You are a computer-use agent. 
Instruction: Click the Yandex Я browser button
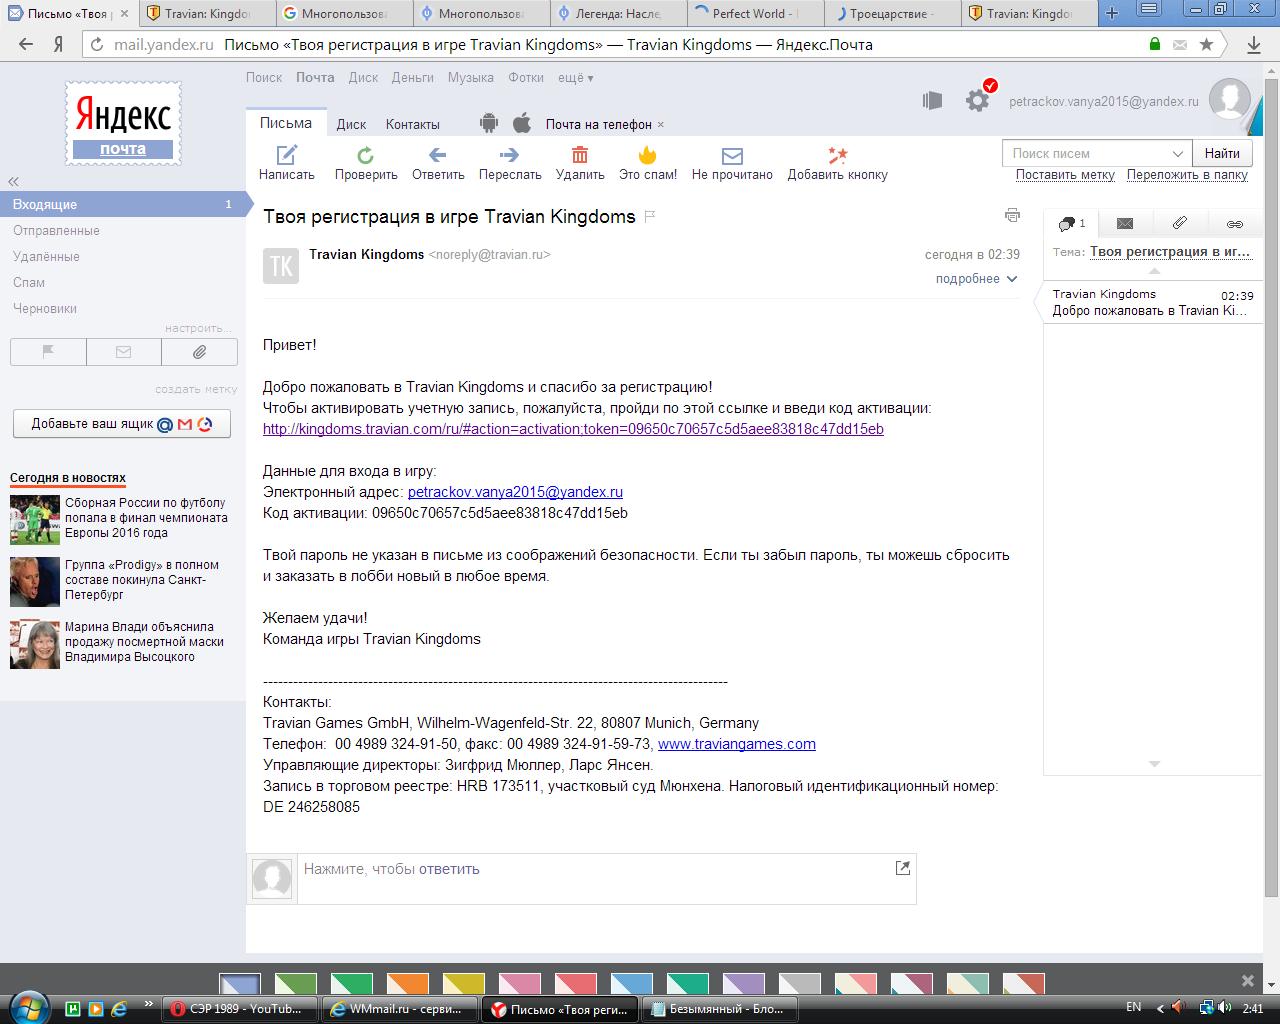59,44
